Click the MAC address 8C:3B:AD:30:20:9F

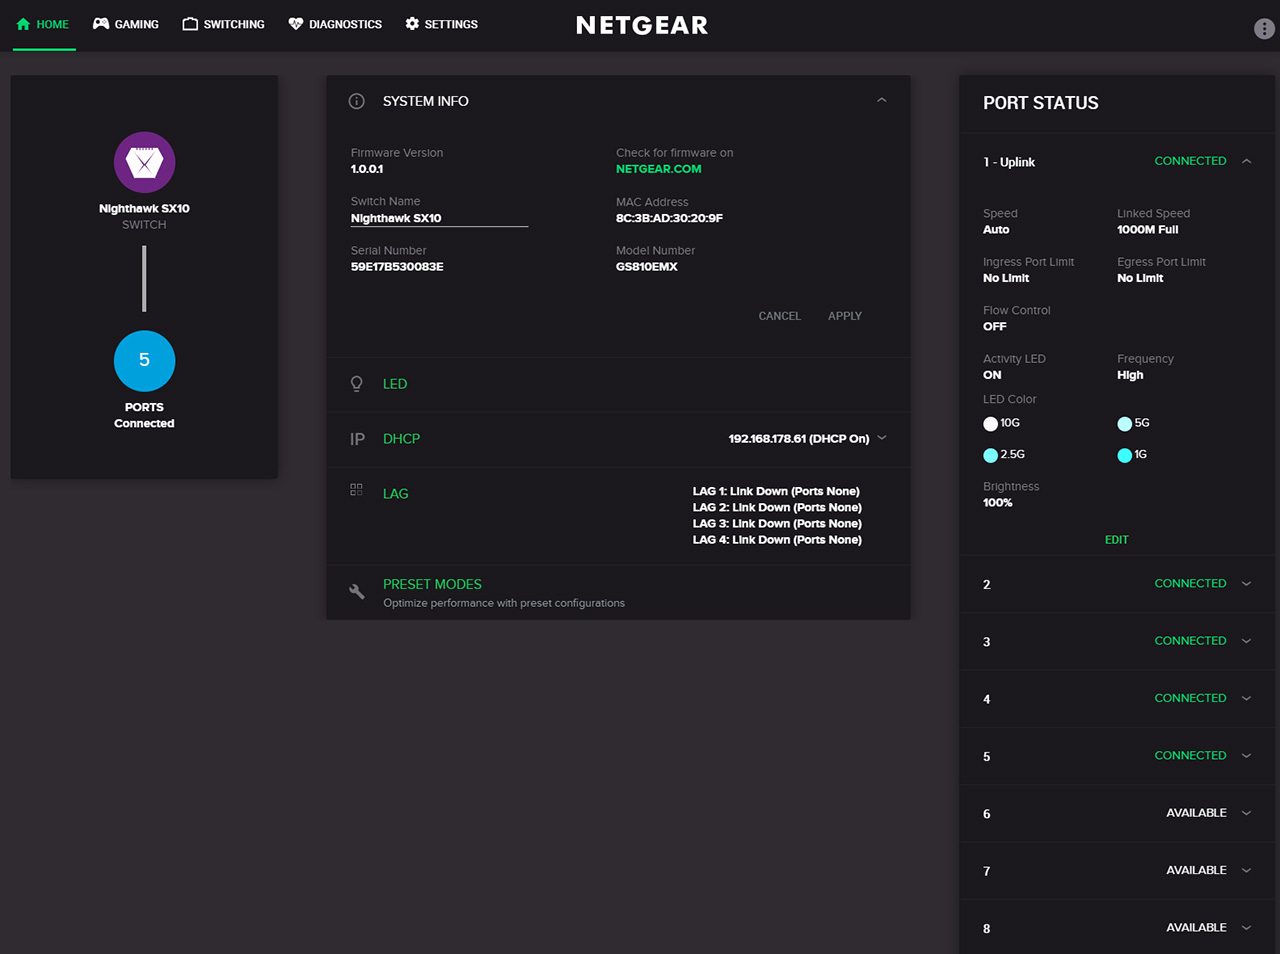tap(669, 218)
